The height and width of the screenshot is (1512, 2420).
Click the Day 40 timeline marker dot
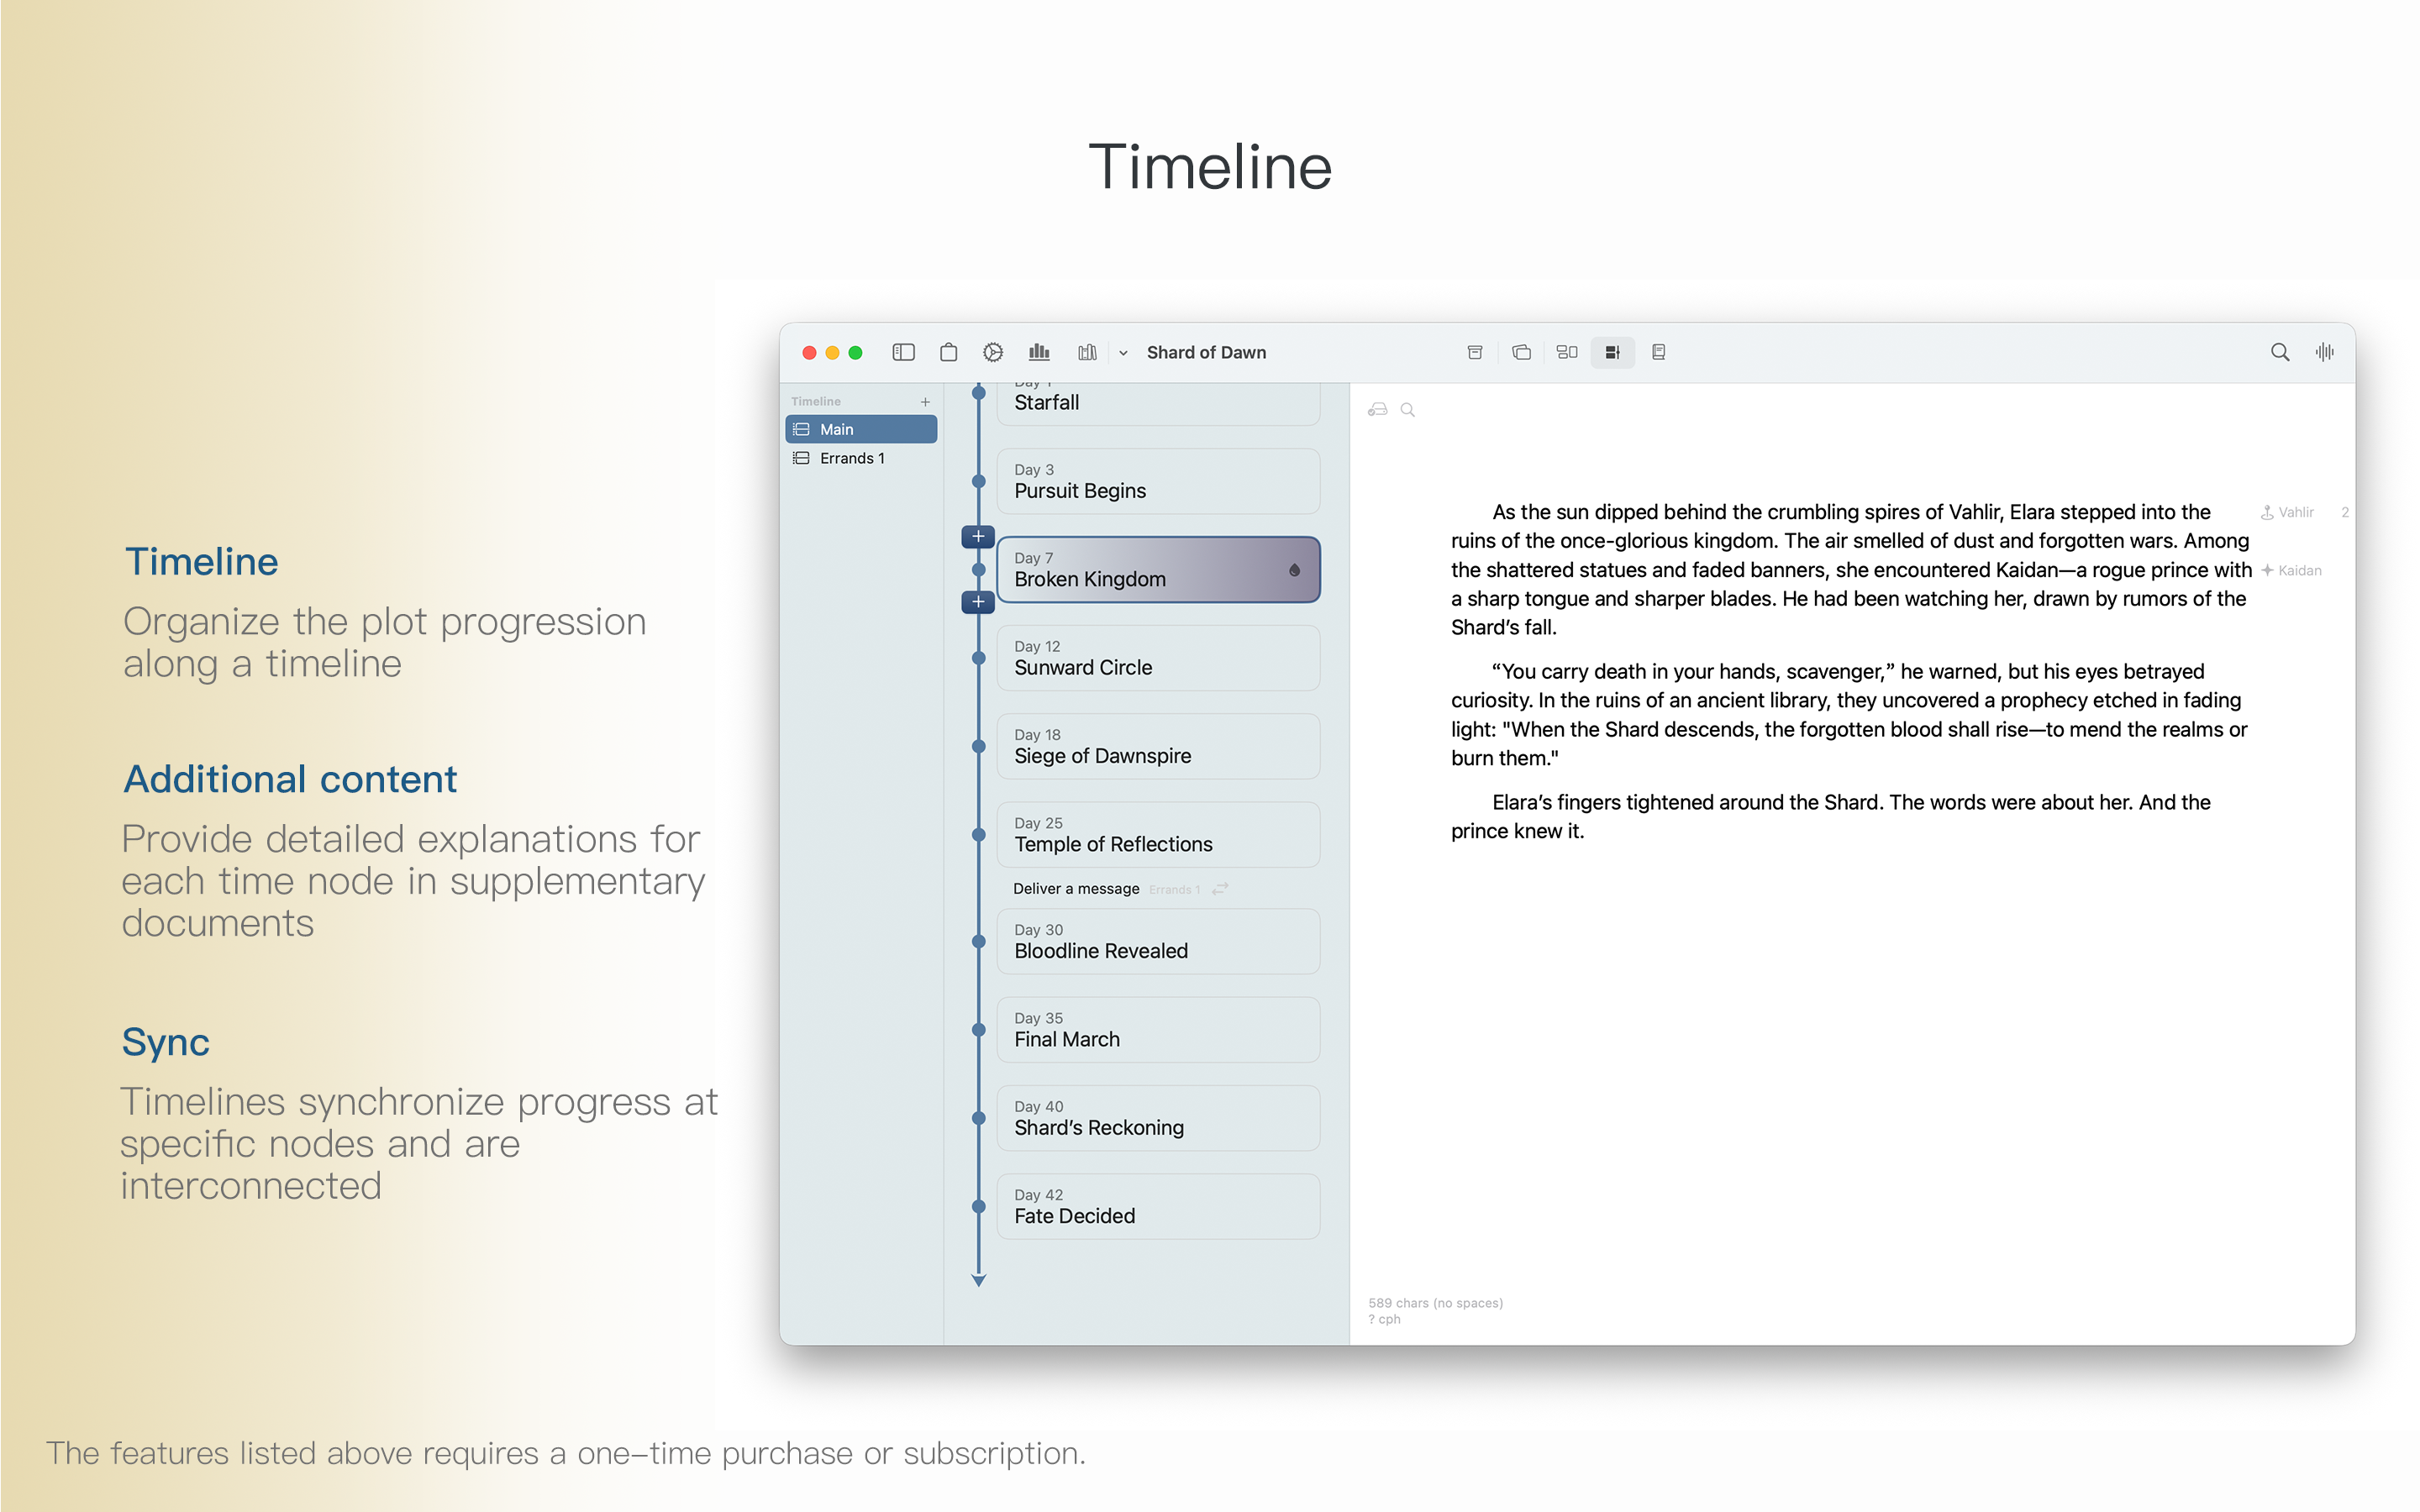(x=978, y=1118)
